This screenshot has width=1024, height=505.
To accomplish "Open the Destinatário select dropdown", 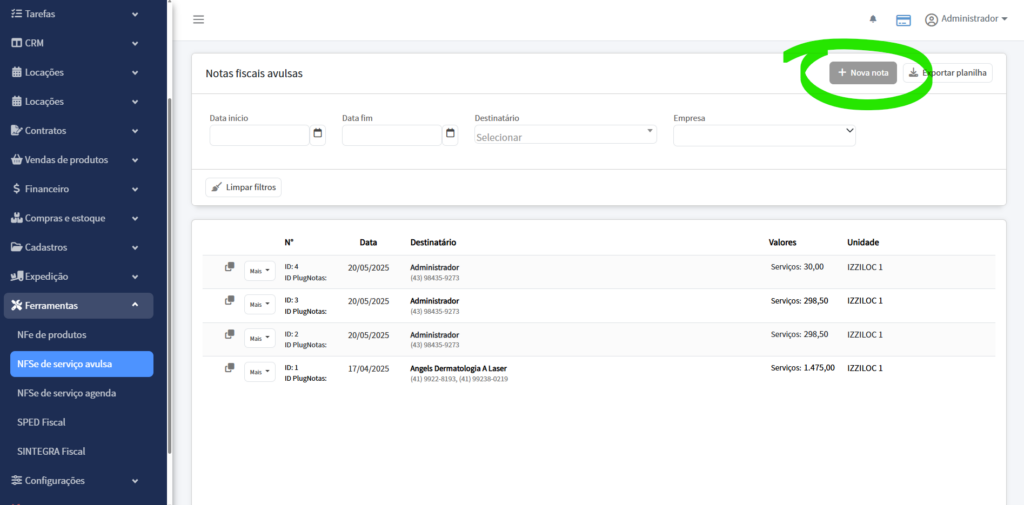I will (565, 135).
